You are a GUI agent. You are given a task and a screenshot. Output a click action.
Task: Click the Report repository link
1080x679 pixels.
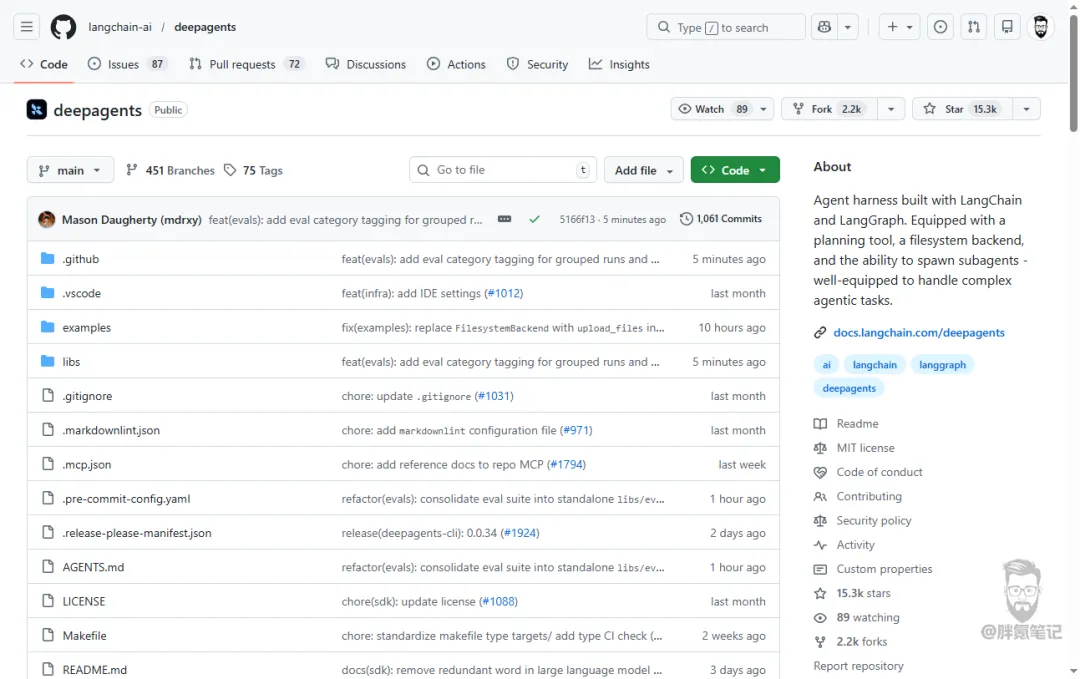pos(858,666)
